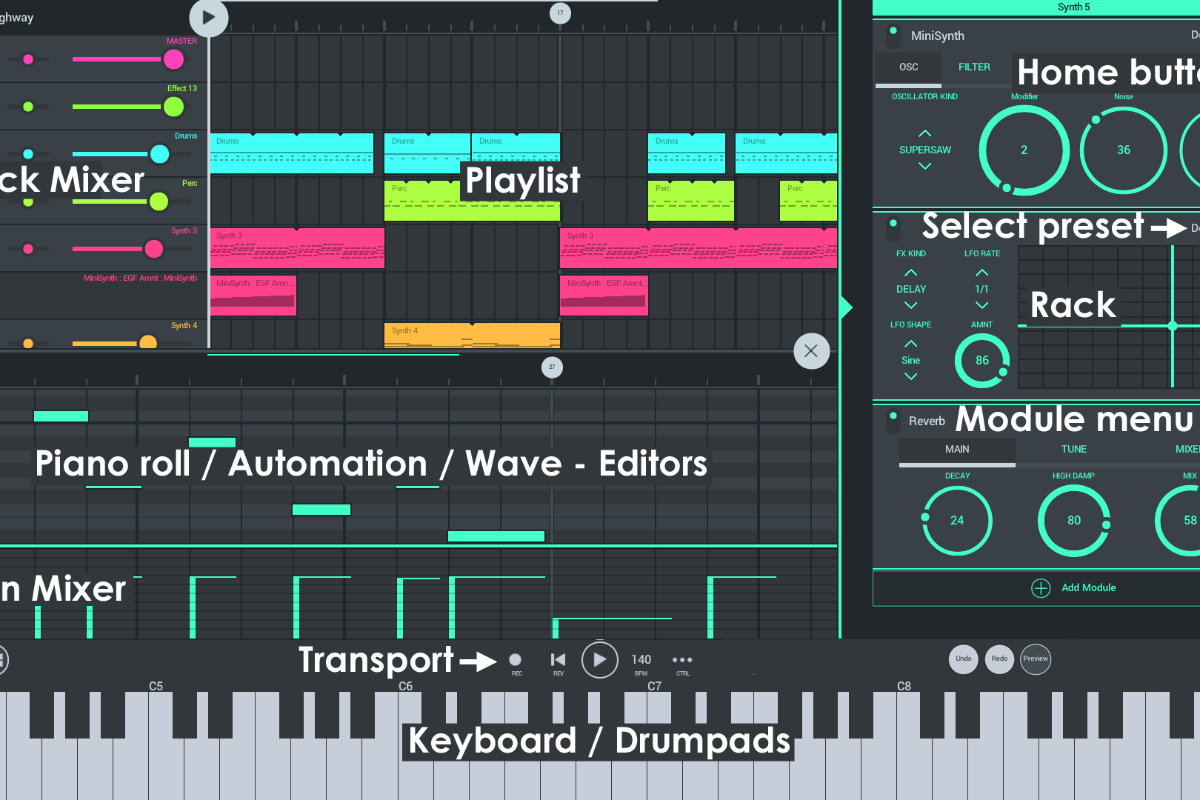Switch to the FILTER tab in MiniSynth

[x=974, y=68]
